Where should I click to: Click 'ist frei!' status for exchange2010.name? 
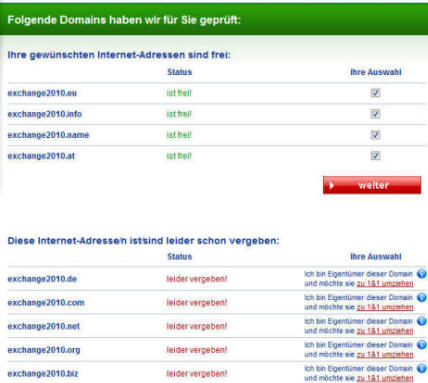pyautogui.click(x=179, y=135)
